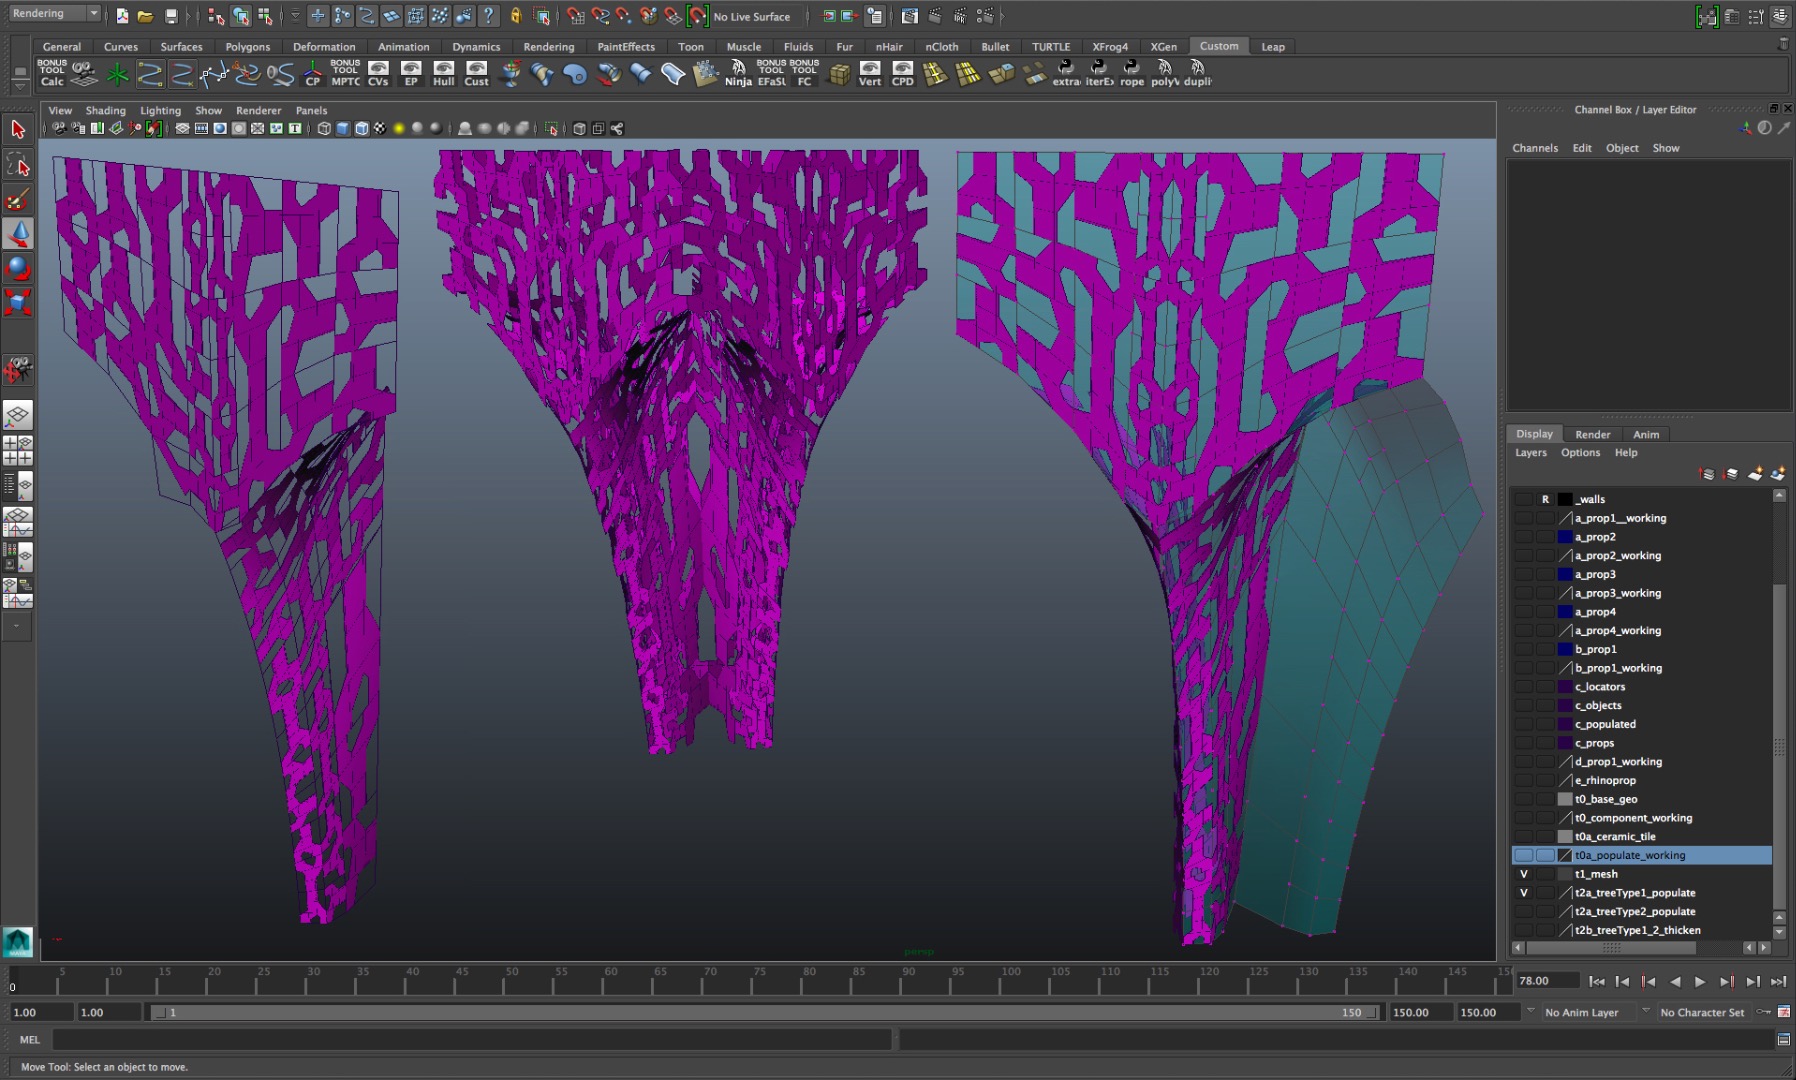Switch to the Anim layer tab
The height and width of the screenshot is (1080, 1796).
click(x=1646, y=434)
